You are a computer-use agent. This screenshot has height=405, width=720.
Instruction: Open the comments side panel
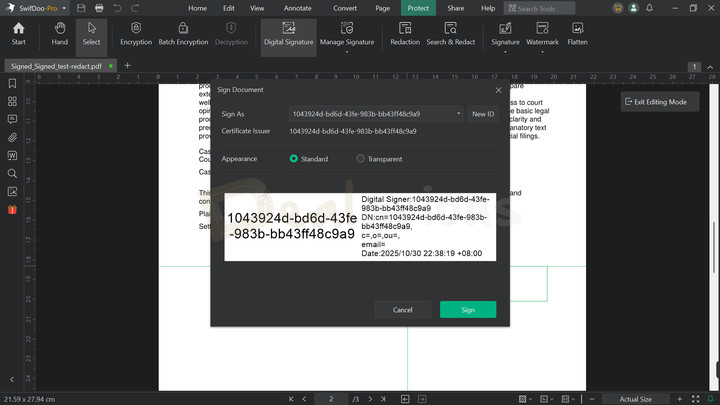[12, 119]
